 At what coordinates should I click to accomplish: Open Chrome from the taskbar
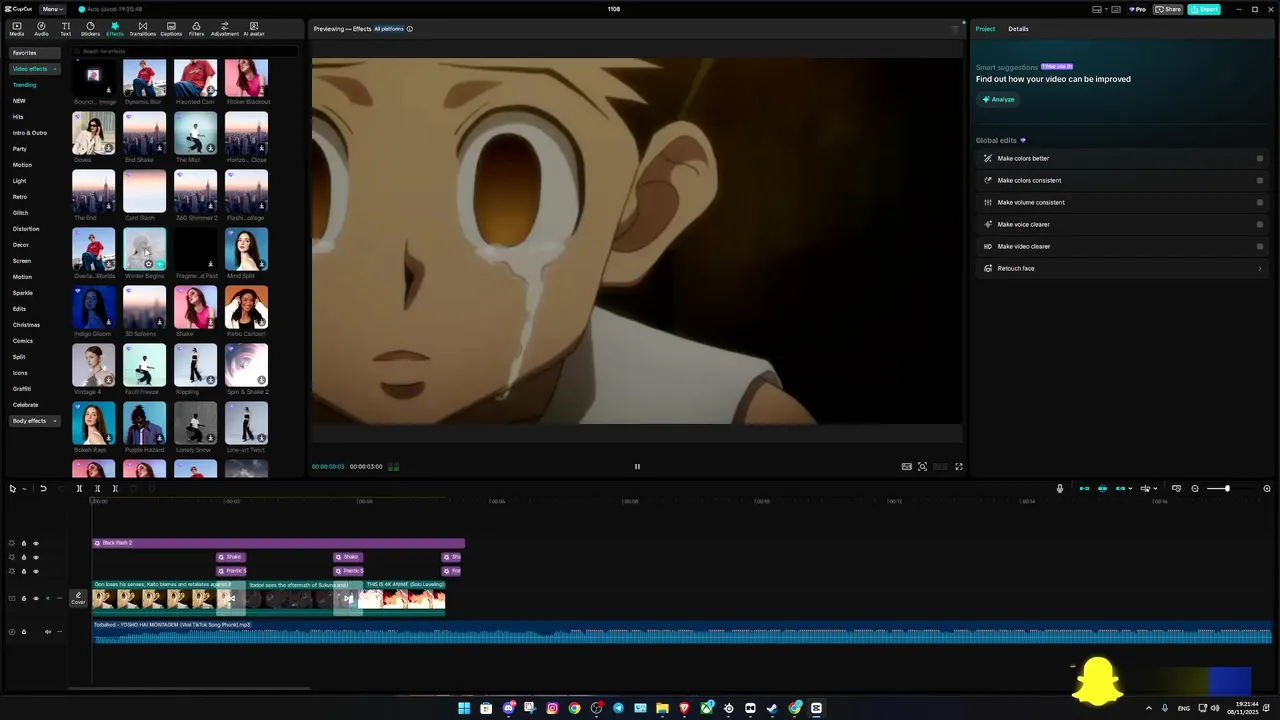pyautogui.click(x=574, y=708)
